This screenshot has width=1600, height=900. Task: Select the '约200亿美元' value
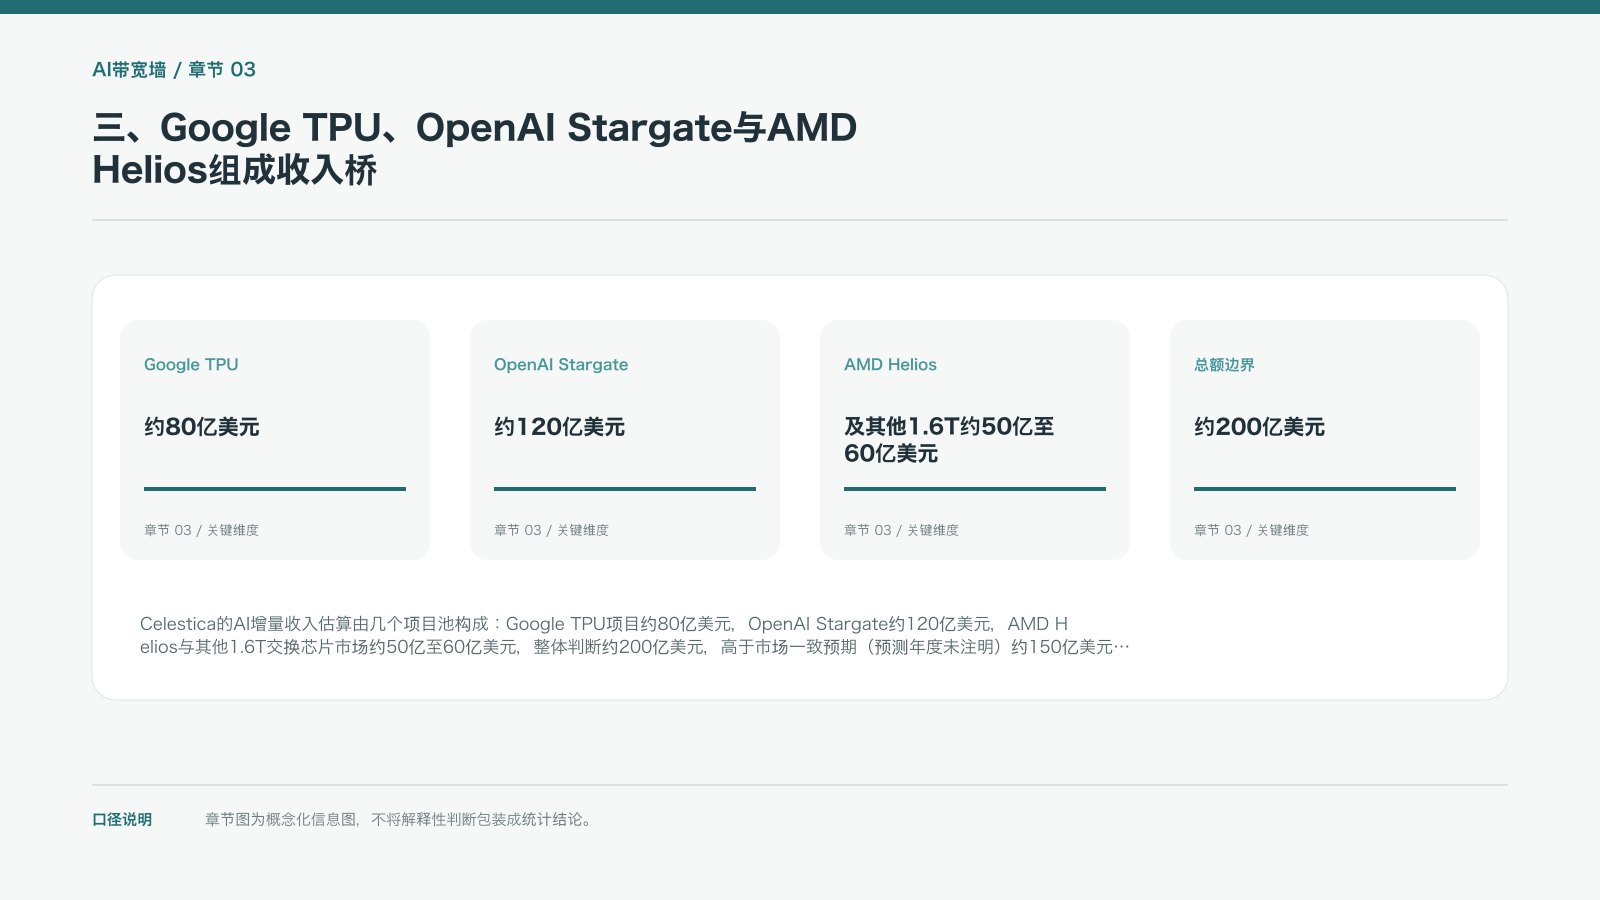pos(1260,427)
